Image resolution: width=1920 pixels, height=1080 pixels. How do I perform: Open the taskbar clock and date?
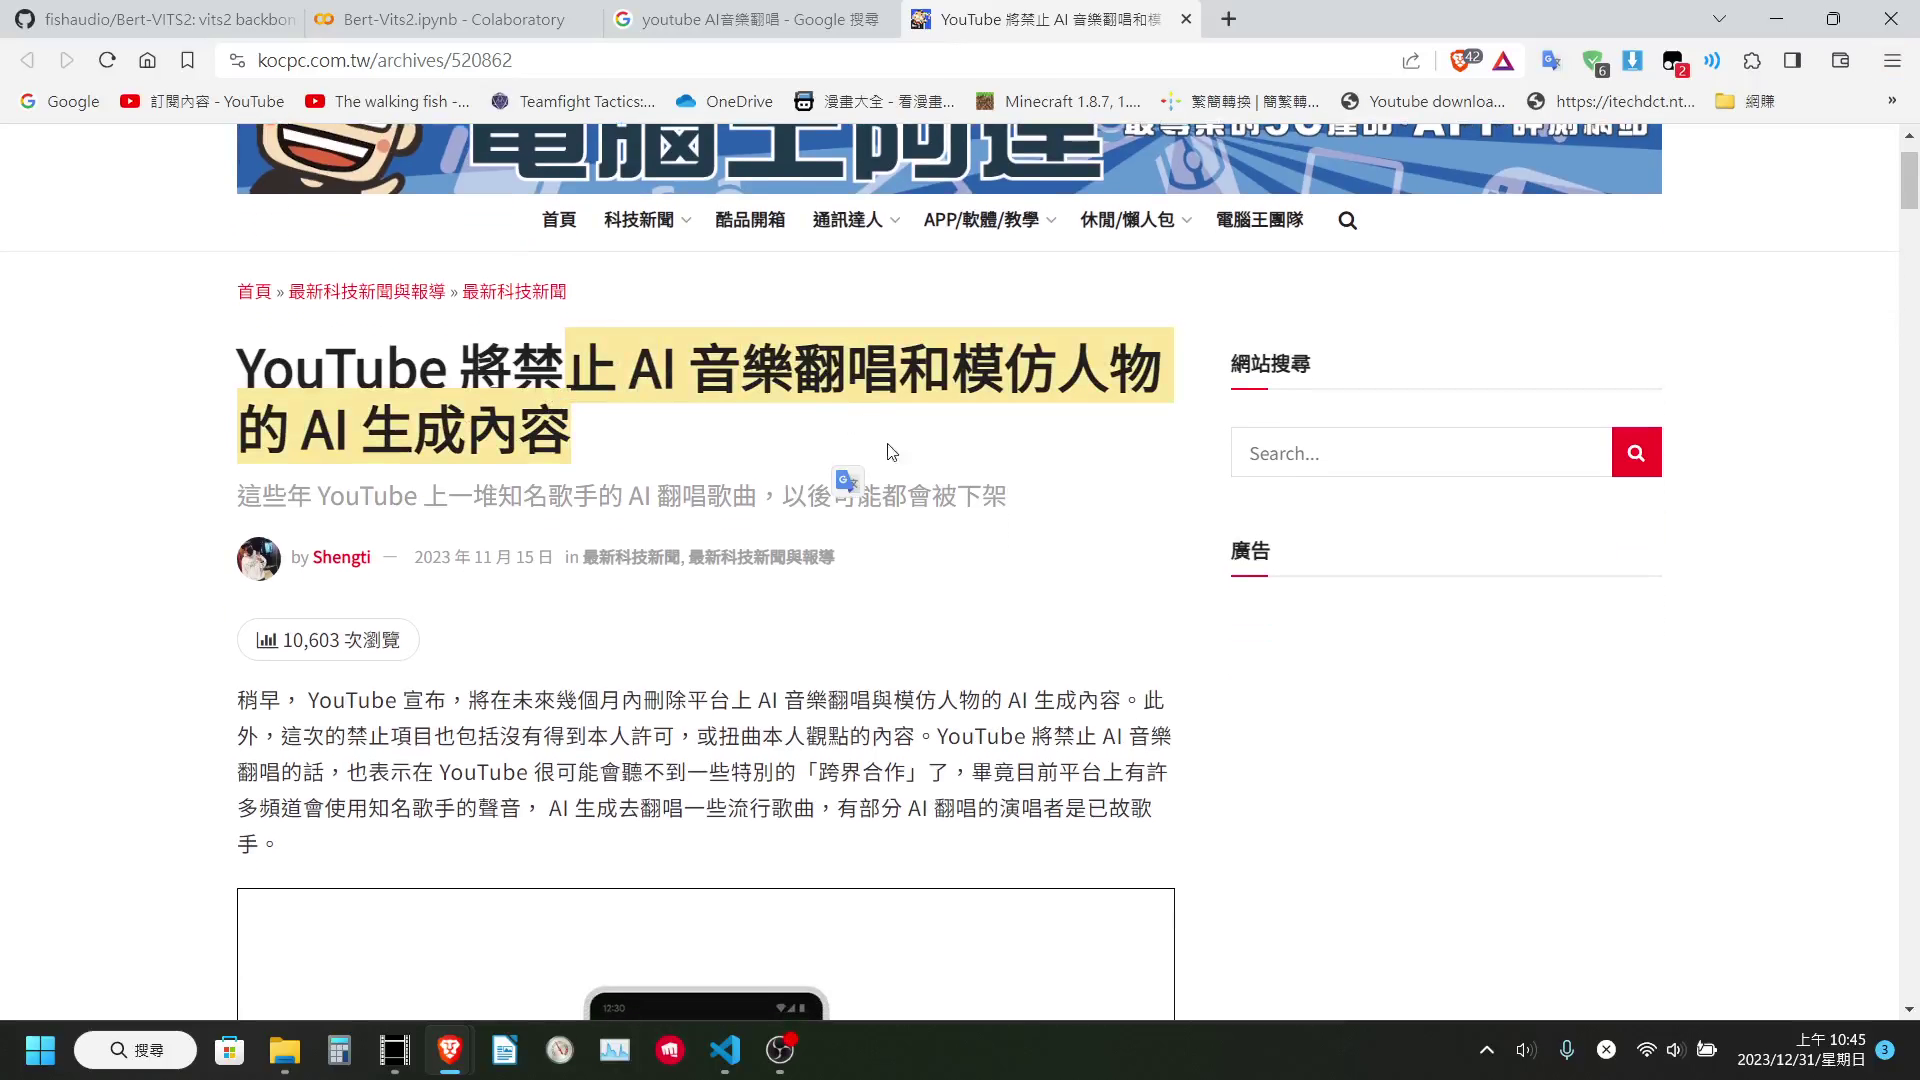coord(1801,1050)
